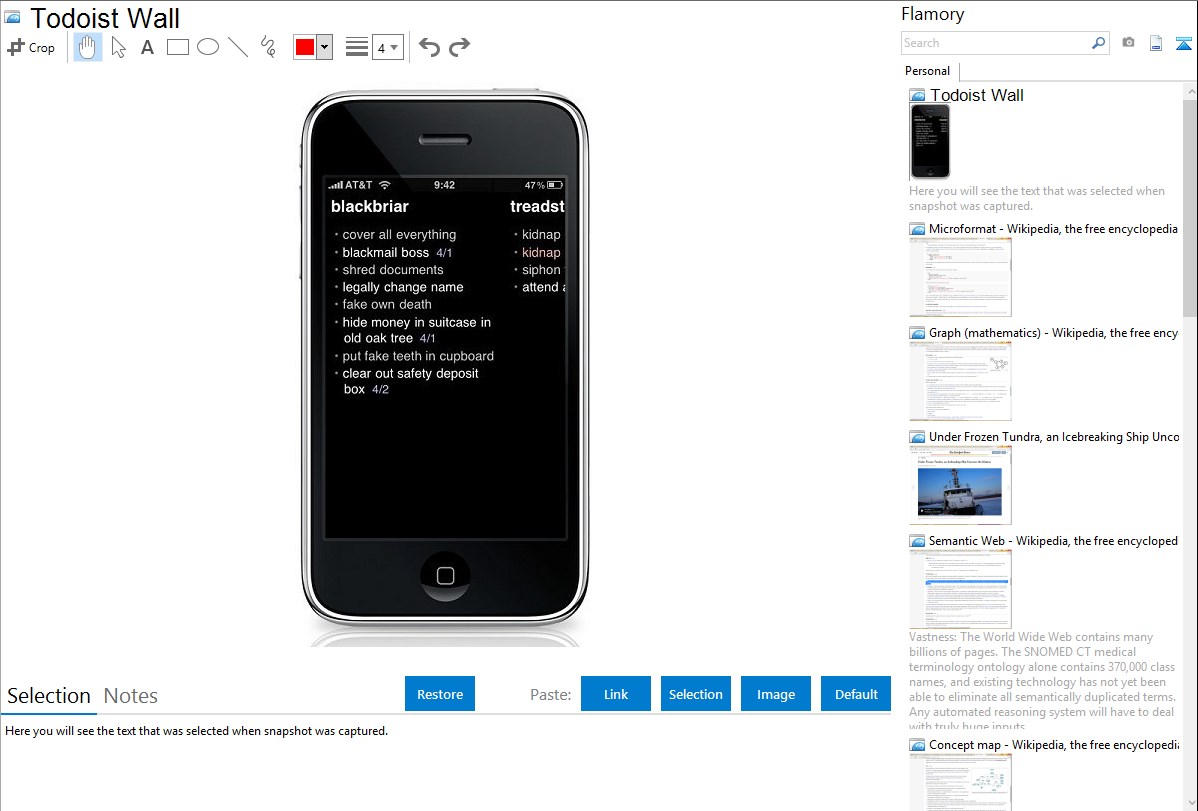Click the line thickness icon
Screen dimensions: 1198x811
[x=356, y=47]
